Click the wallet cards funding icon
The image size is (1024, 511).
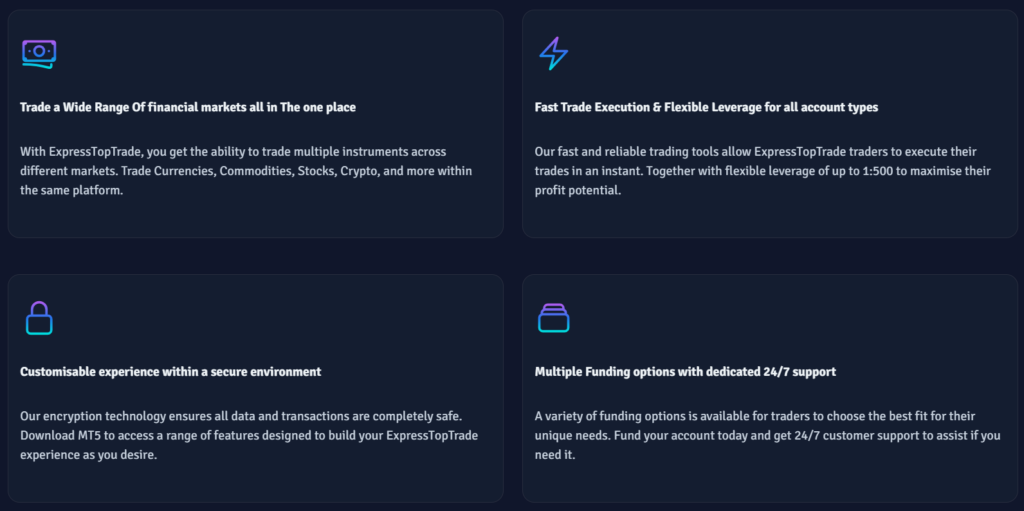[x=553, y=318]
